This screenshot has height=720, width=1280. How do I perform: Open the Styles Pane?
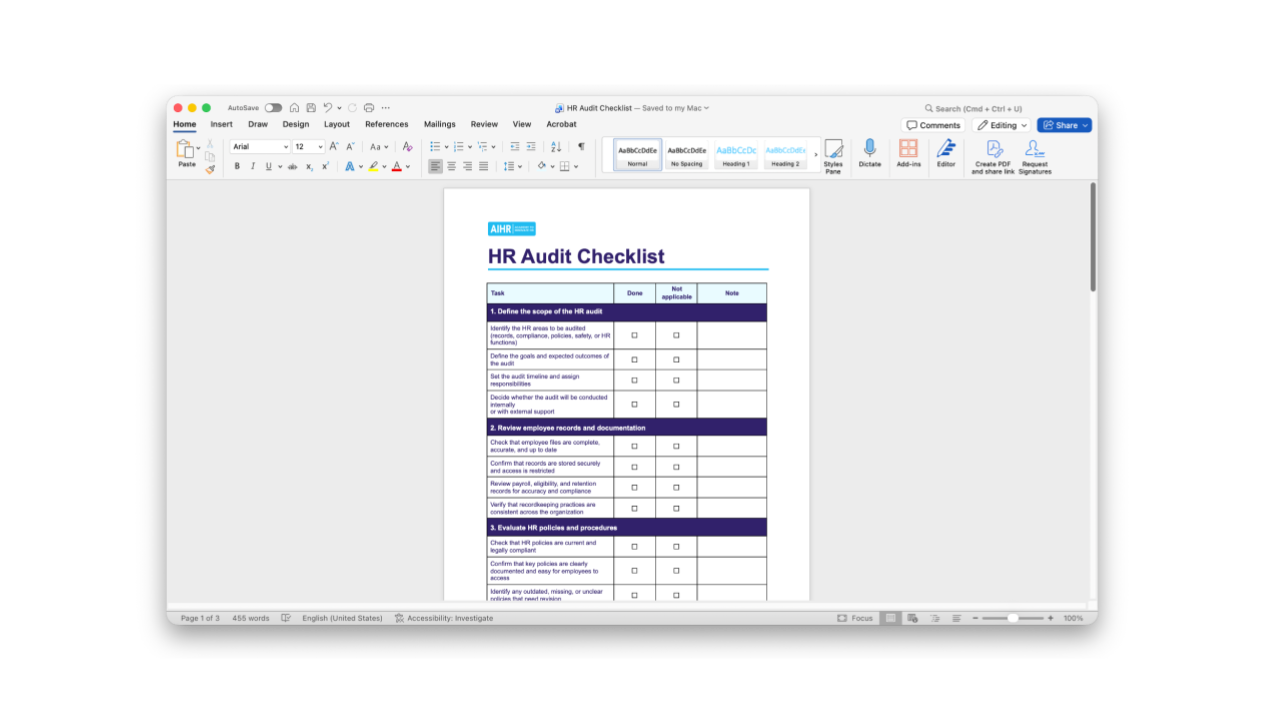click(833, 151)
